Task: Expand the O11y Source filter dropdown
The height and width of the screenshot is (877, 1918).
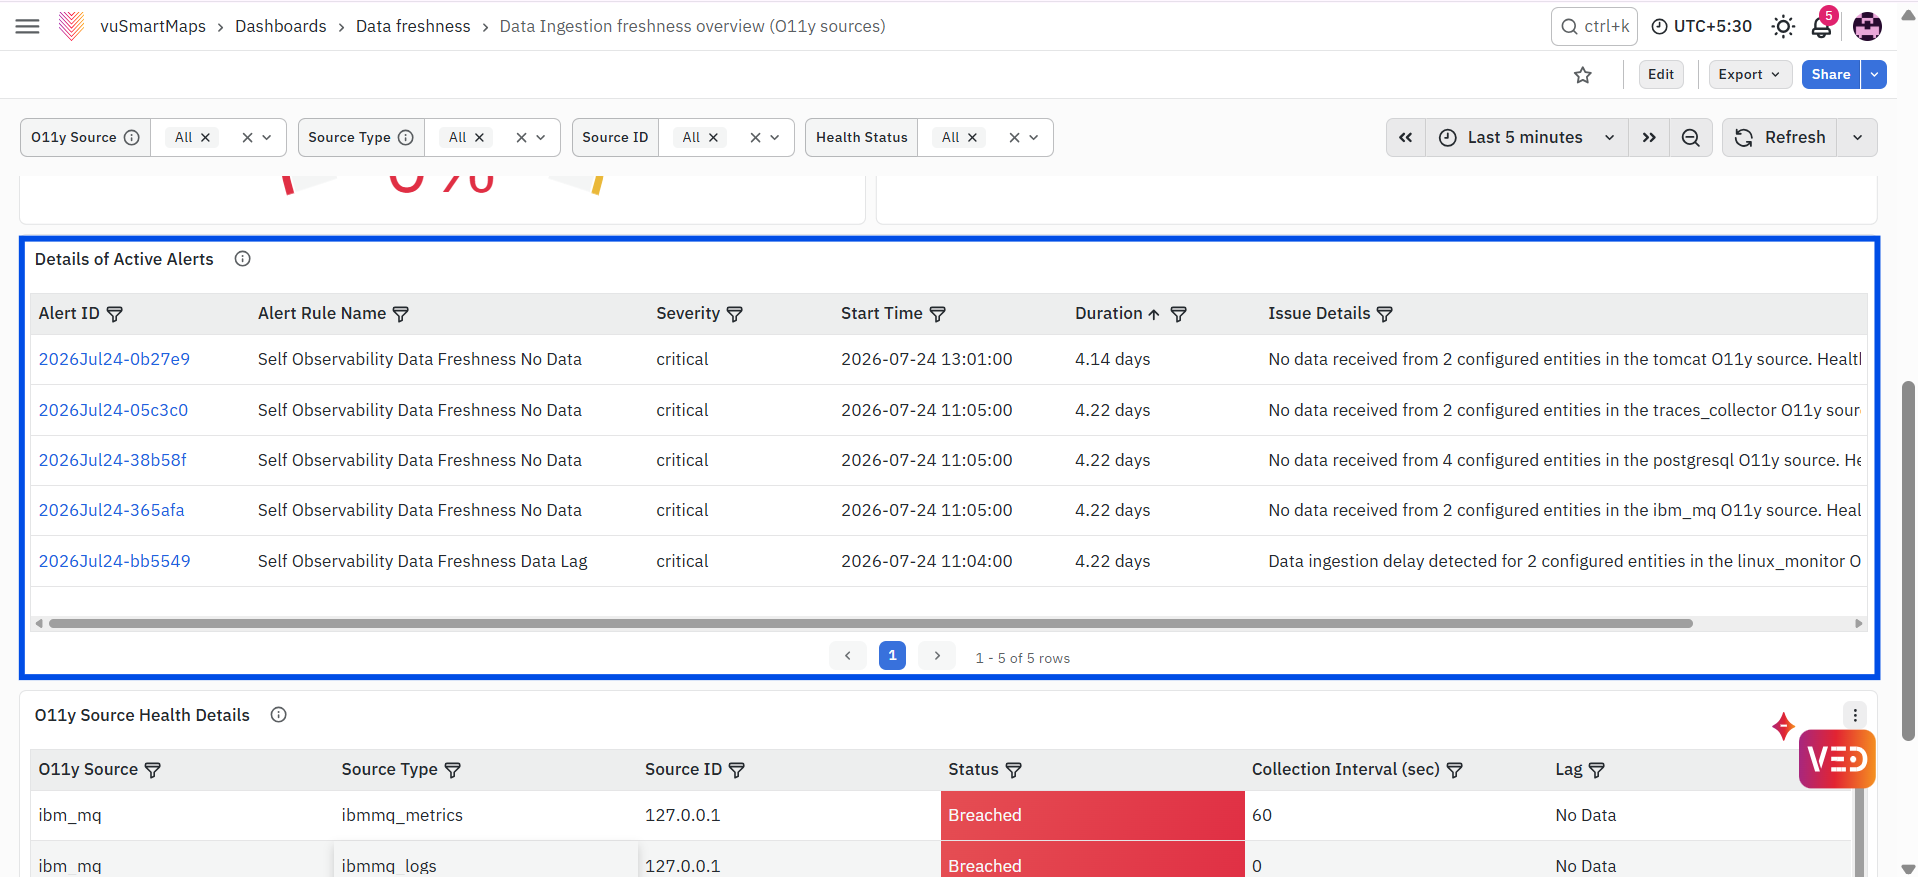Action: pyautogui.click(x=267, y=137)
